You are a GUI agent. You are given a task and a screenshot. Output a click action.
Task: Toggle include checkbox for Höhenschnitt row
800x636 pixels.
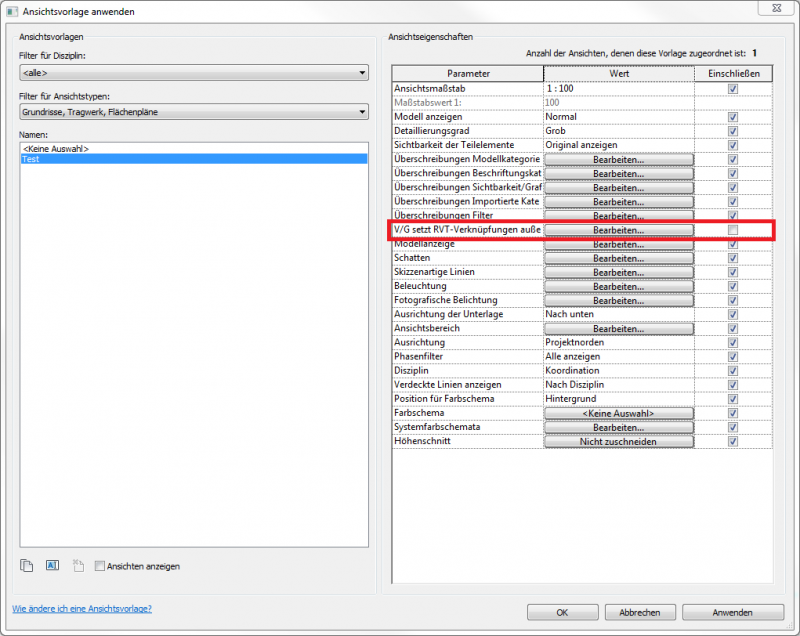click(733, 441)
